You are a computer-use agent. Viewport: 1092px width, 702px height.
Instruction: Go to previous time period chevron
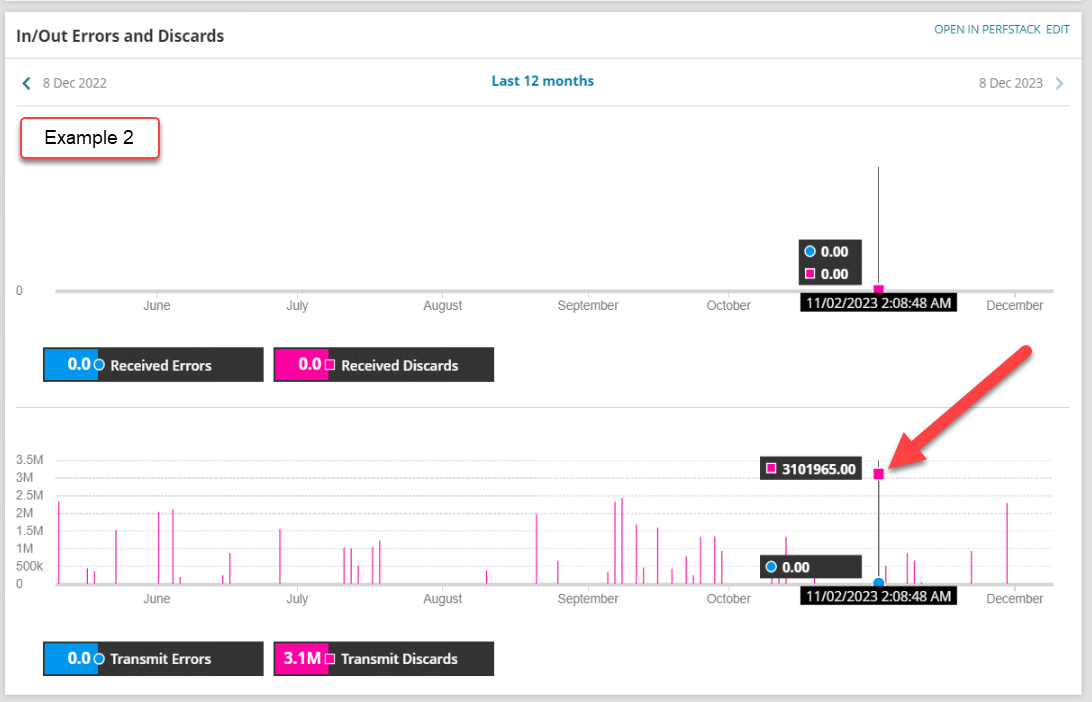tap(26, 83)
